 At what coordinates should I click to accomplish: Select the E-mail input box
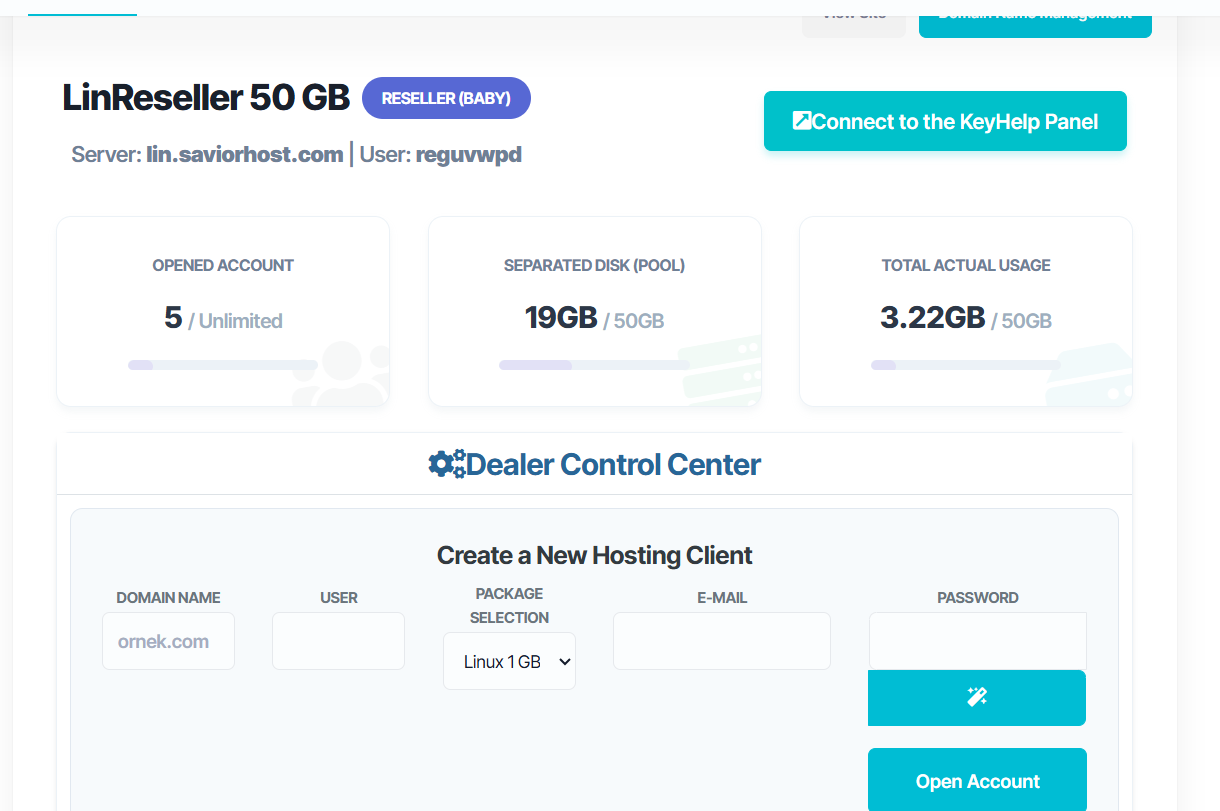(721, 641)
